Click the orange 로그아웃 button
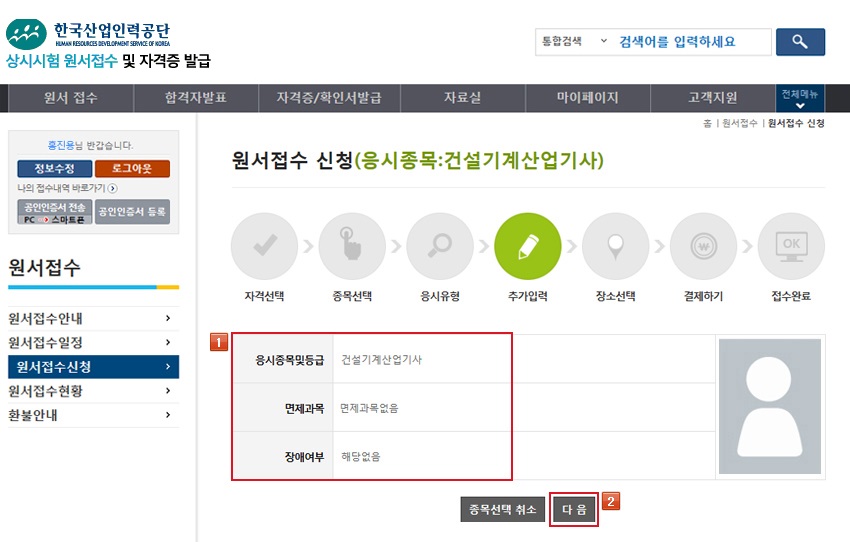This screenshot has height=542, width=850. tap(132, 168)
